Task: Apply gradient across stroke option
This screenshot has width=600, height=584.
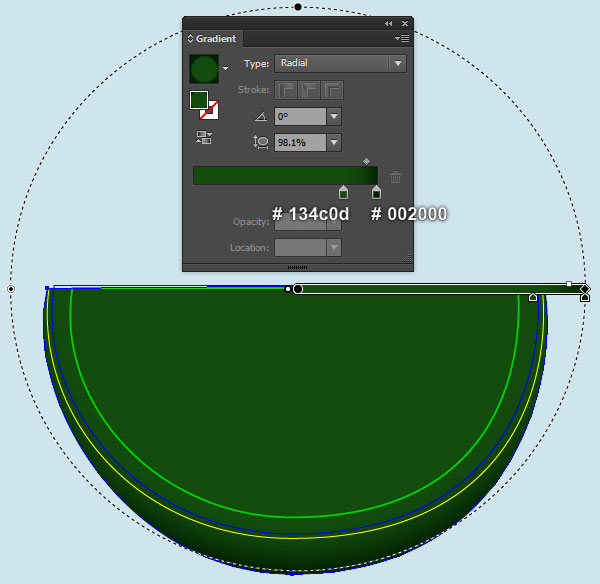Action: click(332, 90)
